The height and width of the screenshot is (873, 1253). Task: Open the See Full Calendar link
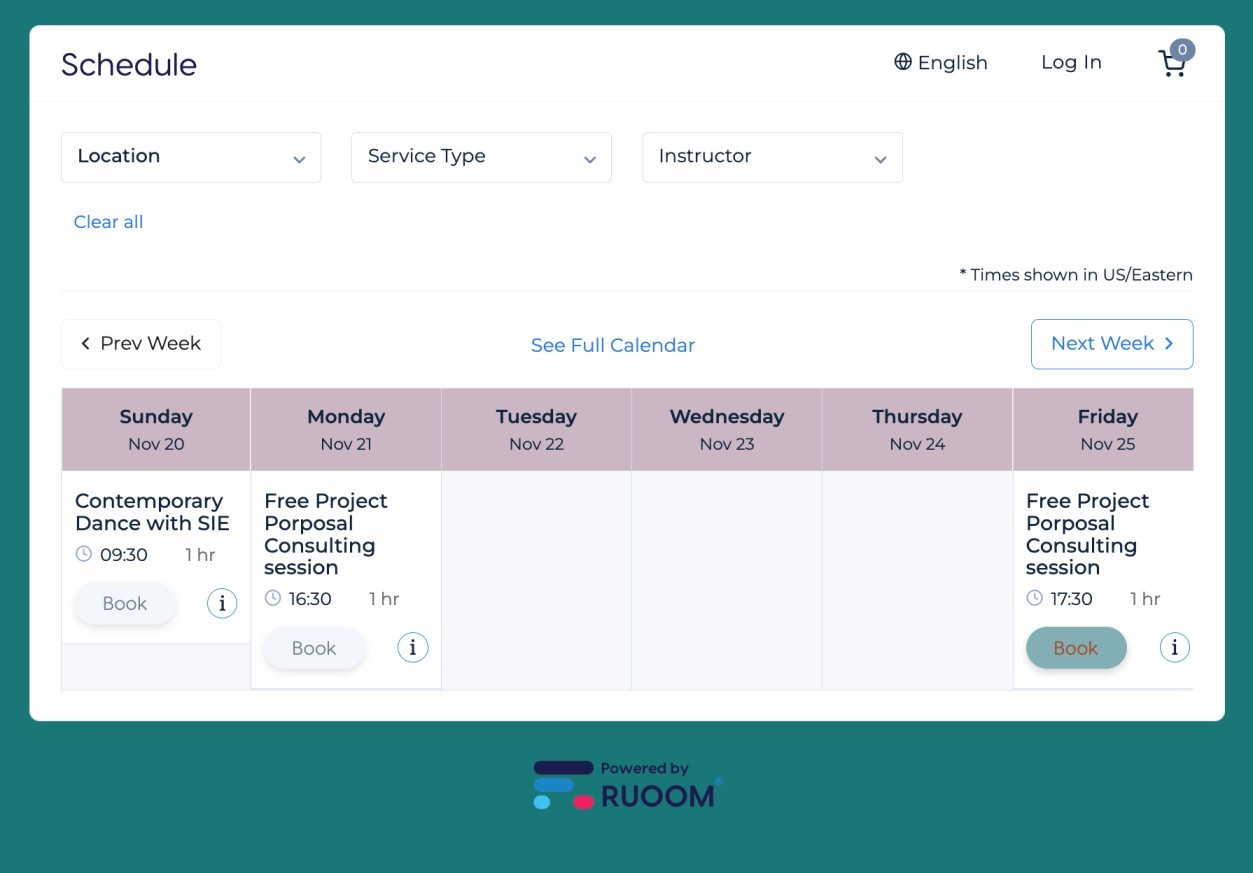coord(612,345)
